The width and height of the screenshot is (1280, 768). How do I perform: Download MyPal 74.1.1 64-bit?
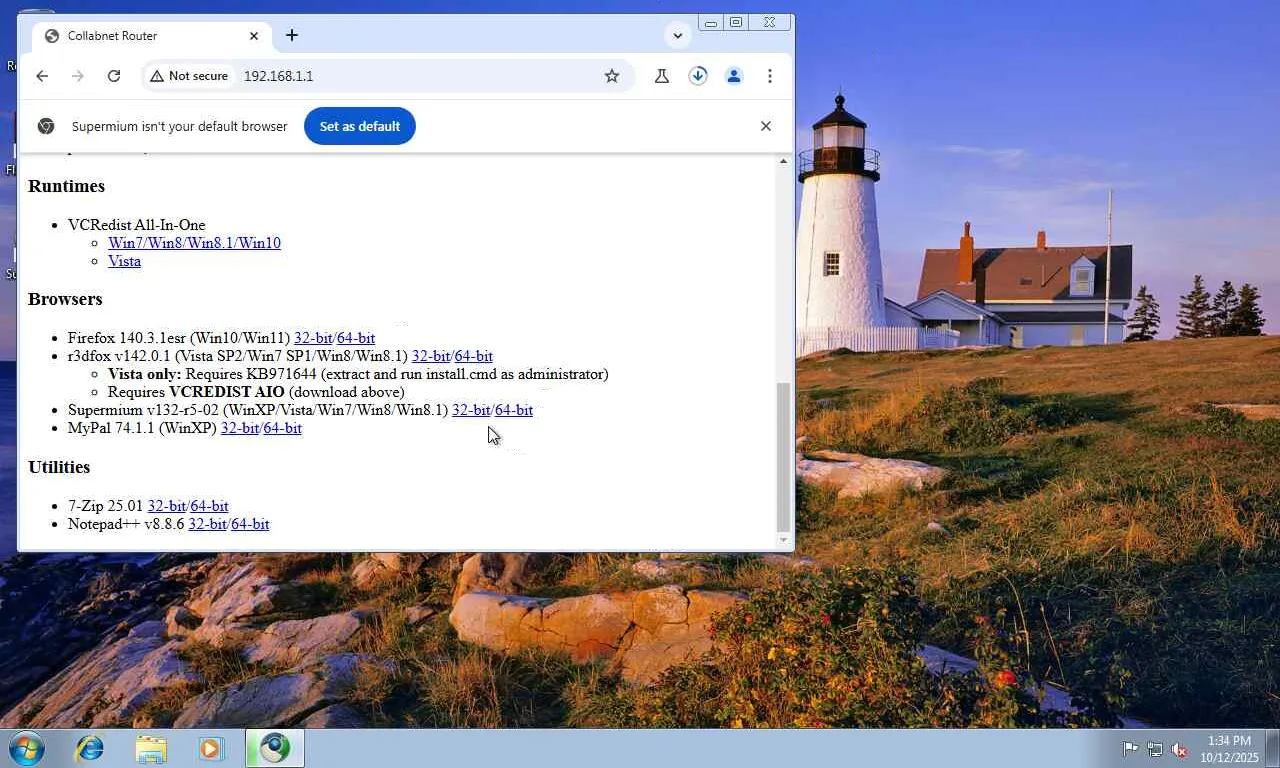[x=283, y=428]
